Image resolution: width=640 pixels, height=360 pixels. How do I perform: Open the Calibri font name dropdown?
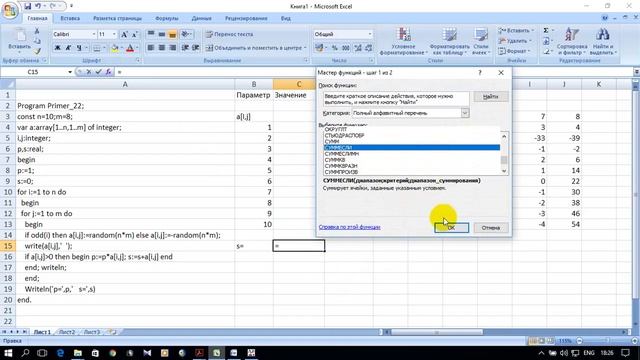point(93,34)
